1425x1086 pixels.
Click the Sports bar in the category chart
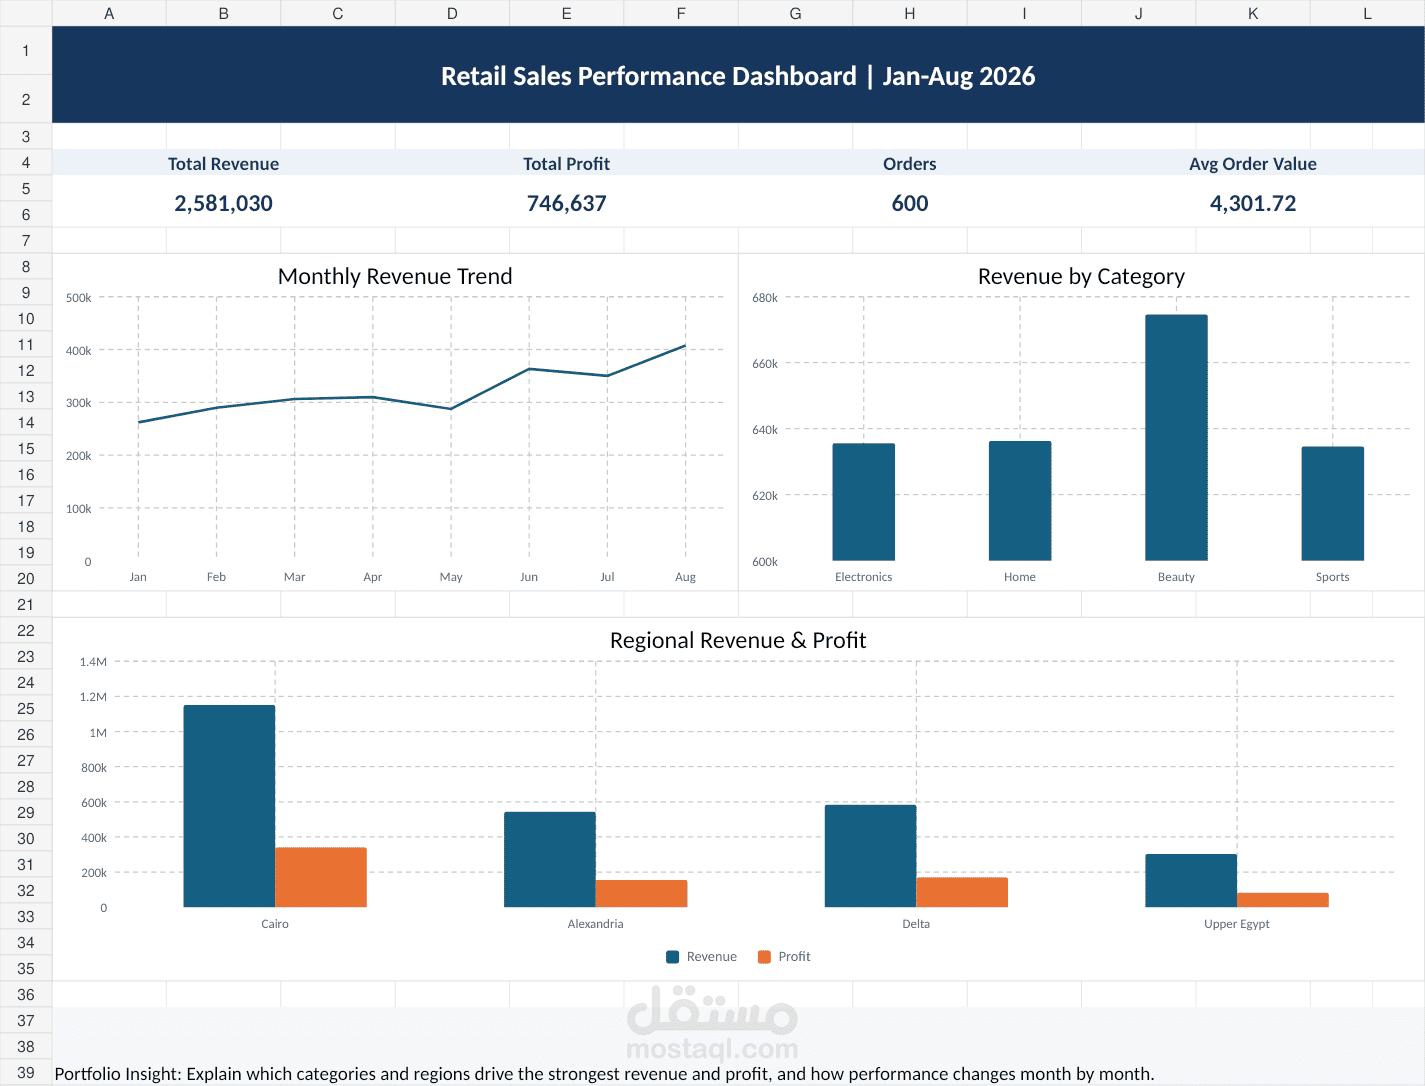[x=1333, y=504]
